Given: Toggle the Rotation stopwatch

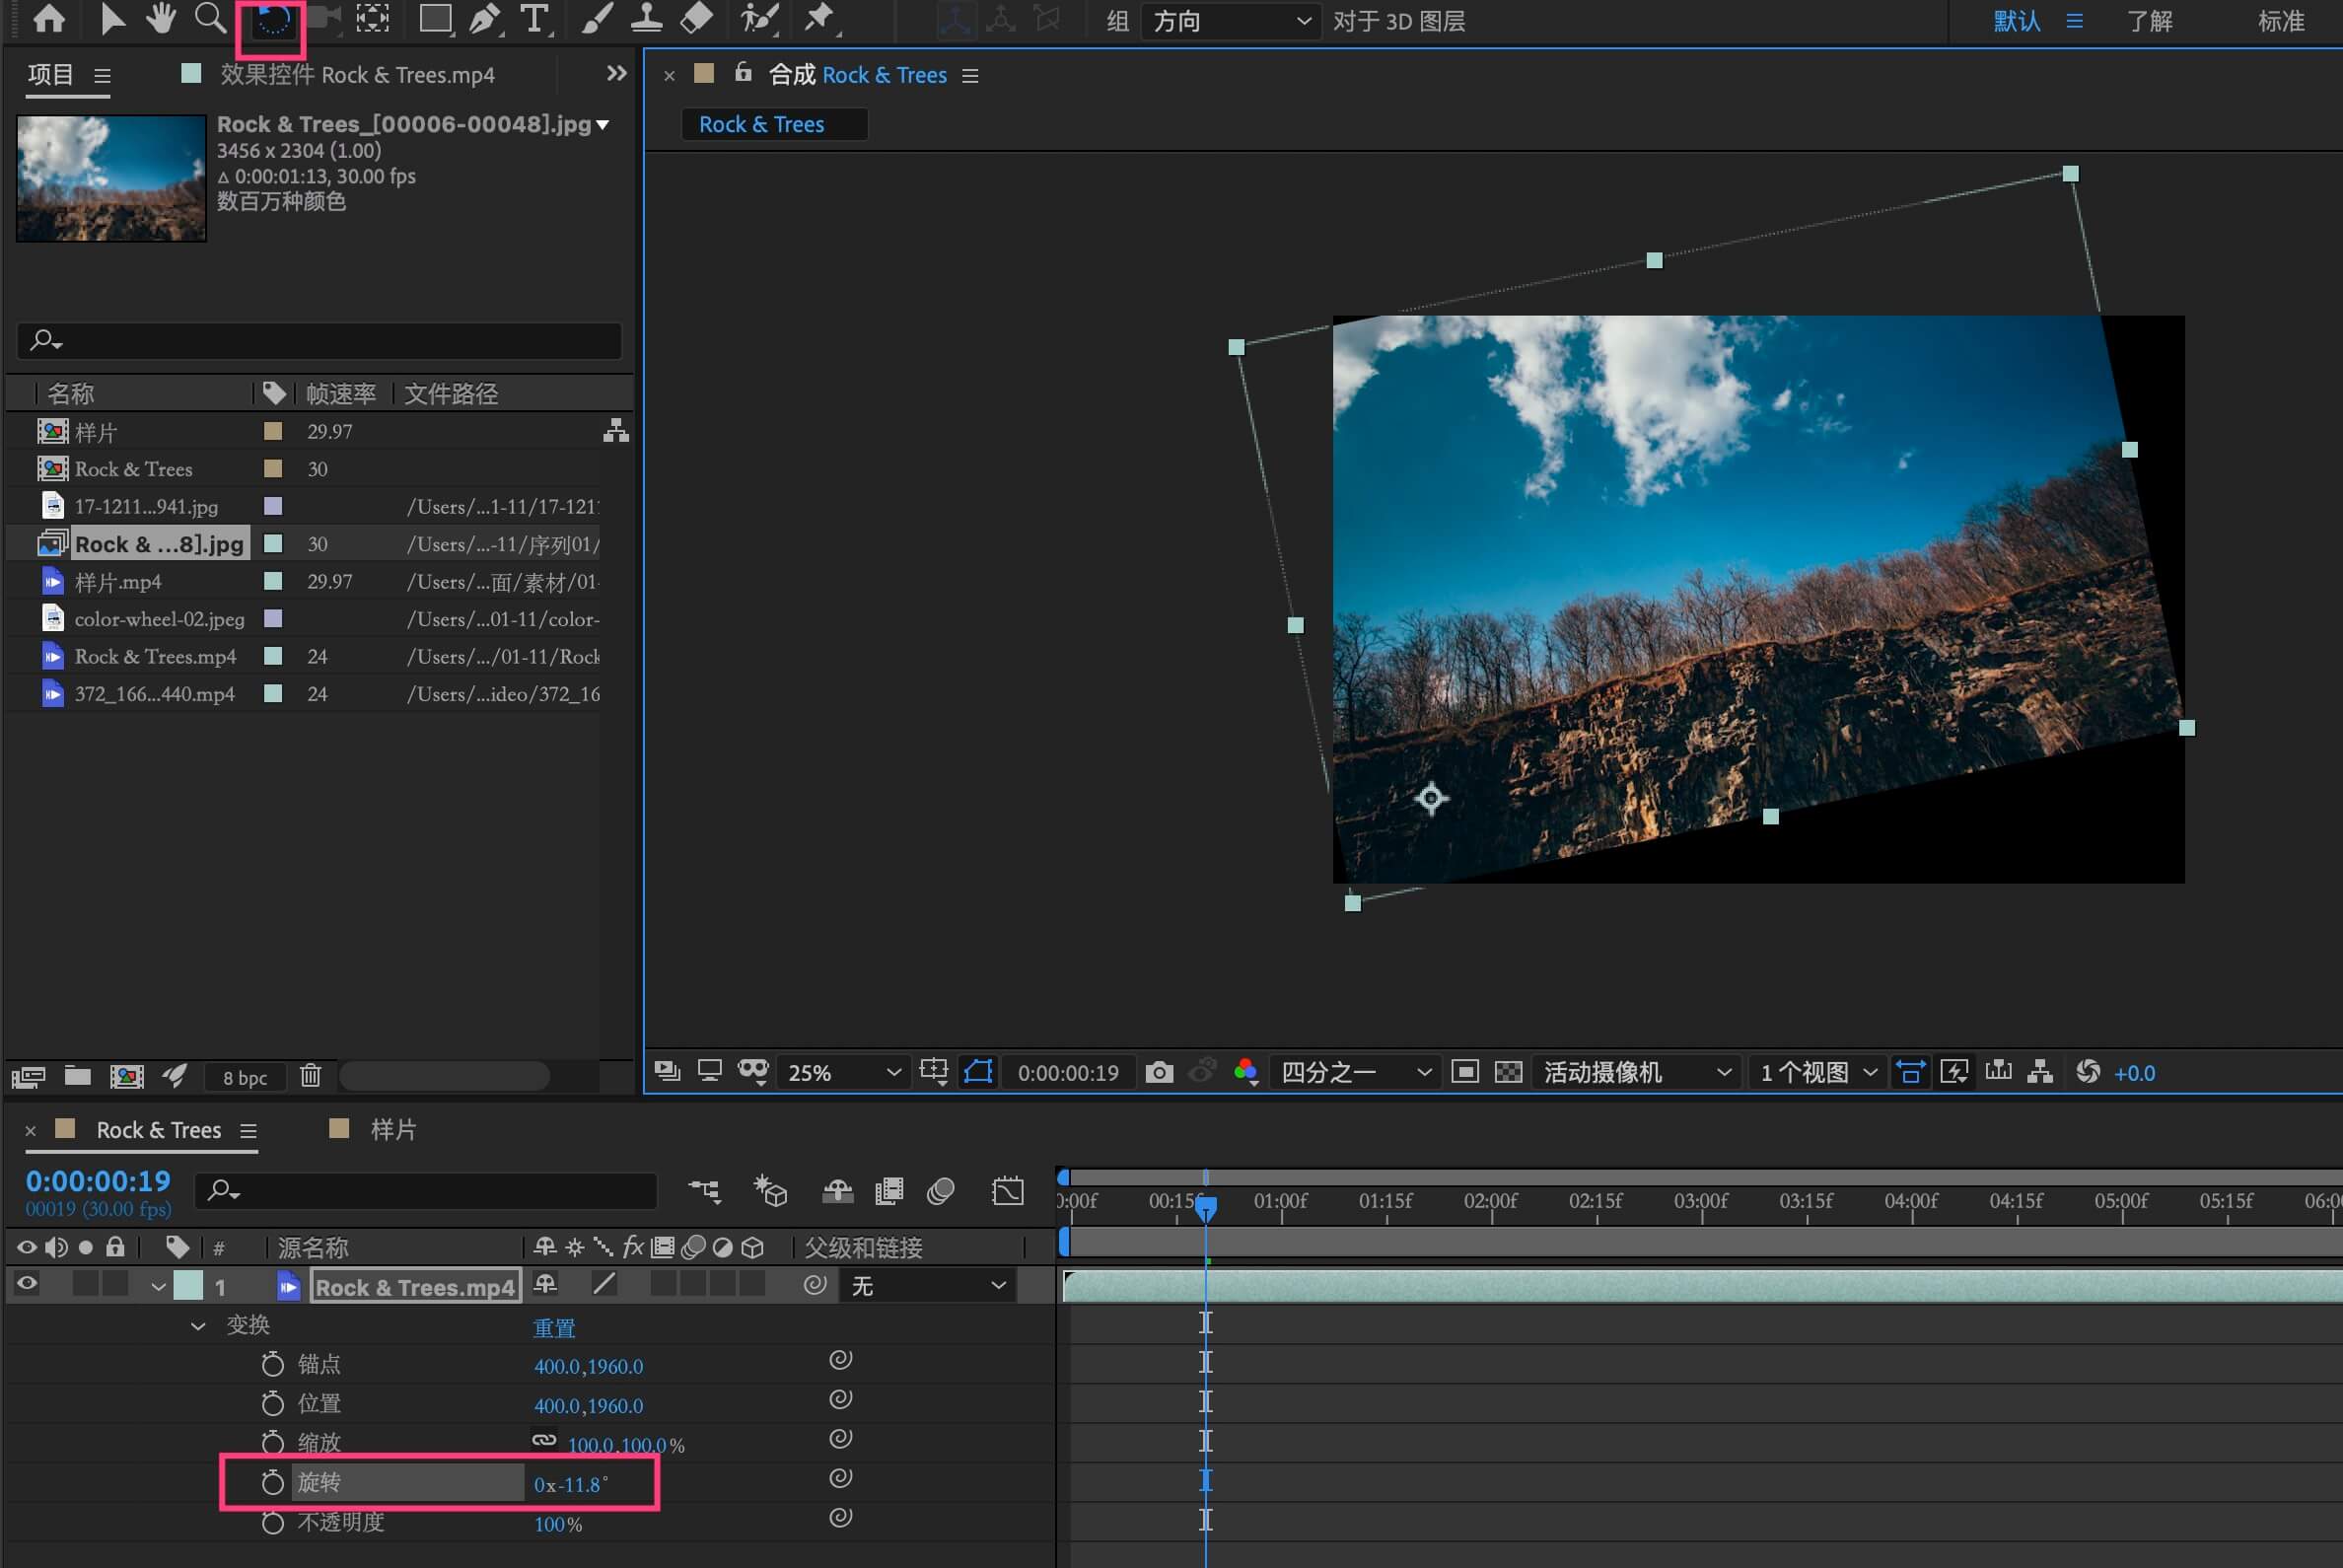Looking at the screenshot, I should click(272, 1482).
